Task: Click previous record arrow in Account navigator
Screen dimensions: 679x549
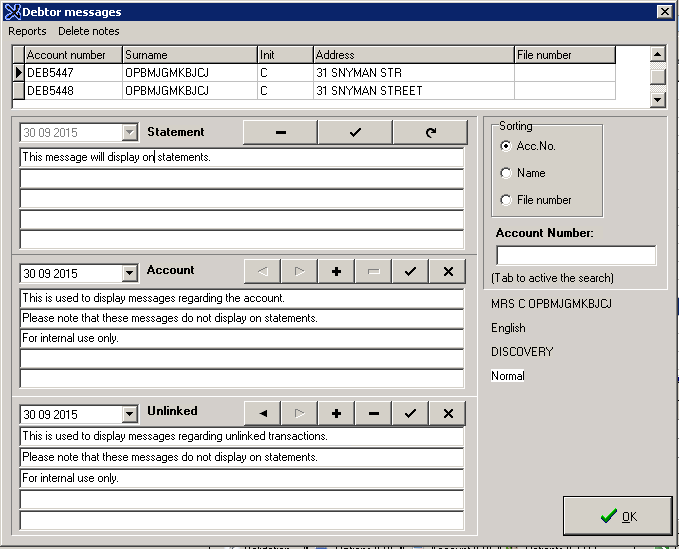Action: pos(262,271)
